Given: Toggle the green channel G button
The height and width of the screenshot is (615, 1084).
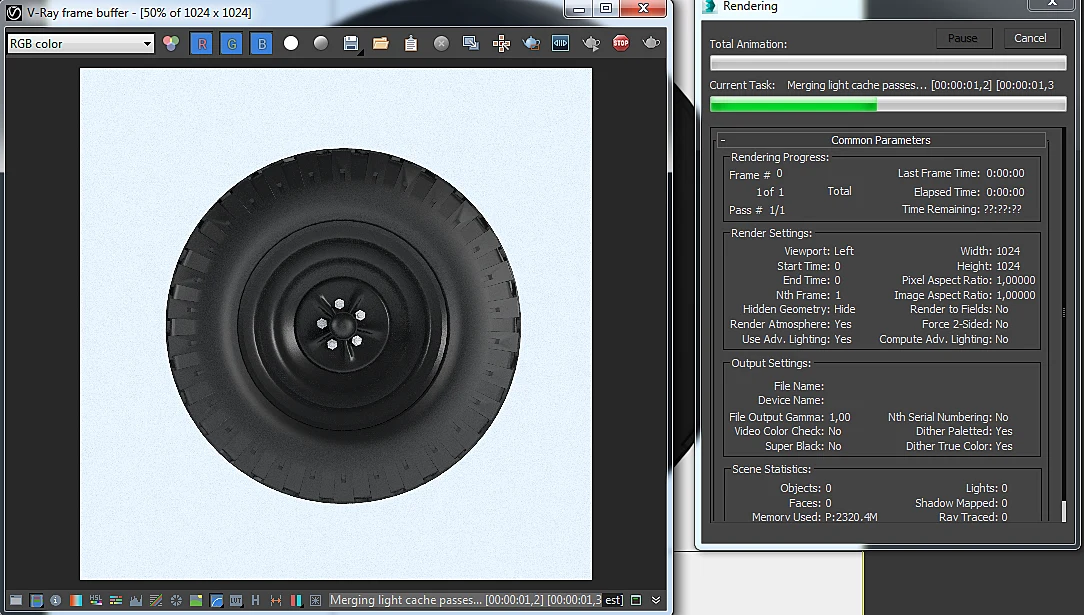Looking at the screenshot, I should click(232, 44).
